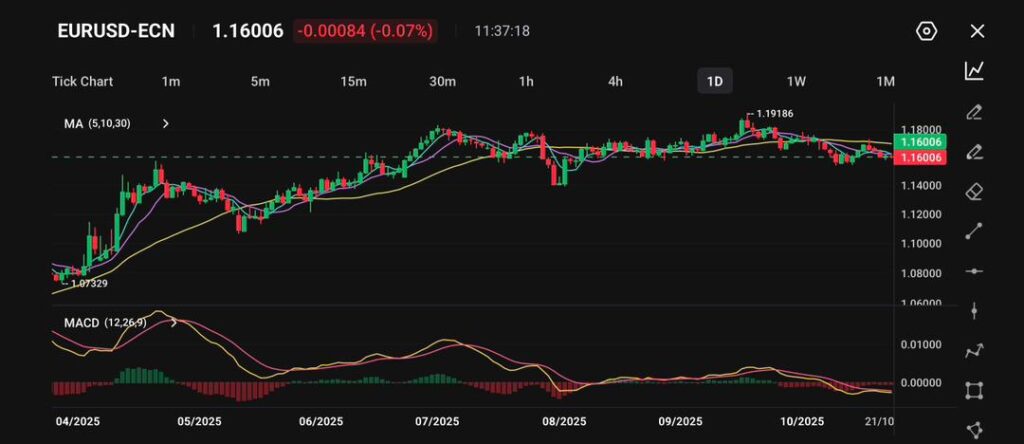Click the green 1.16006 price label
The image size is (1024, 444).
pyautogui.click(x=922, y=143)
